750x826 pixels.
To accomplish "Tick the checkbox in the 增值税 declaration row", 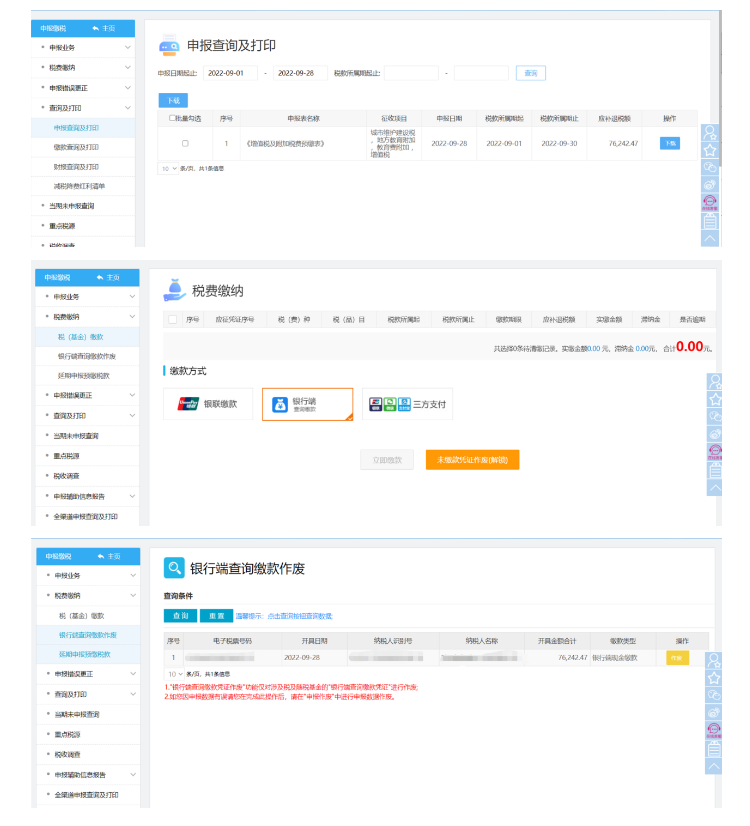I will coord(185,143).
